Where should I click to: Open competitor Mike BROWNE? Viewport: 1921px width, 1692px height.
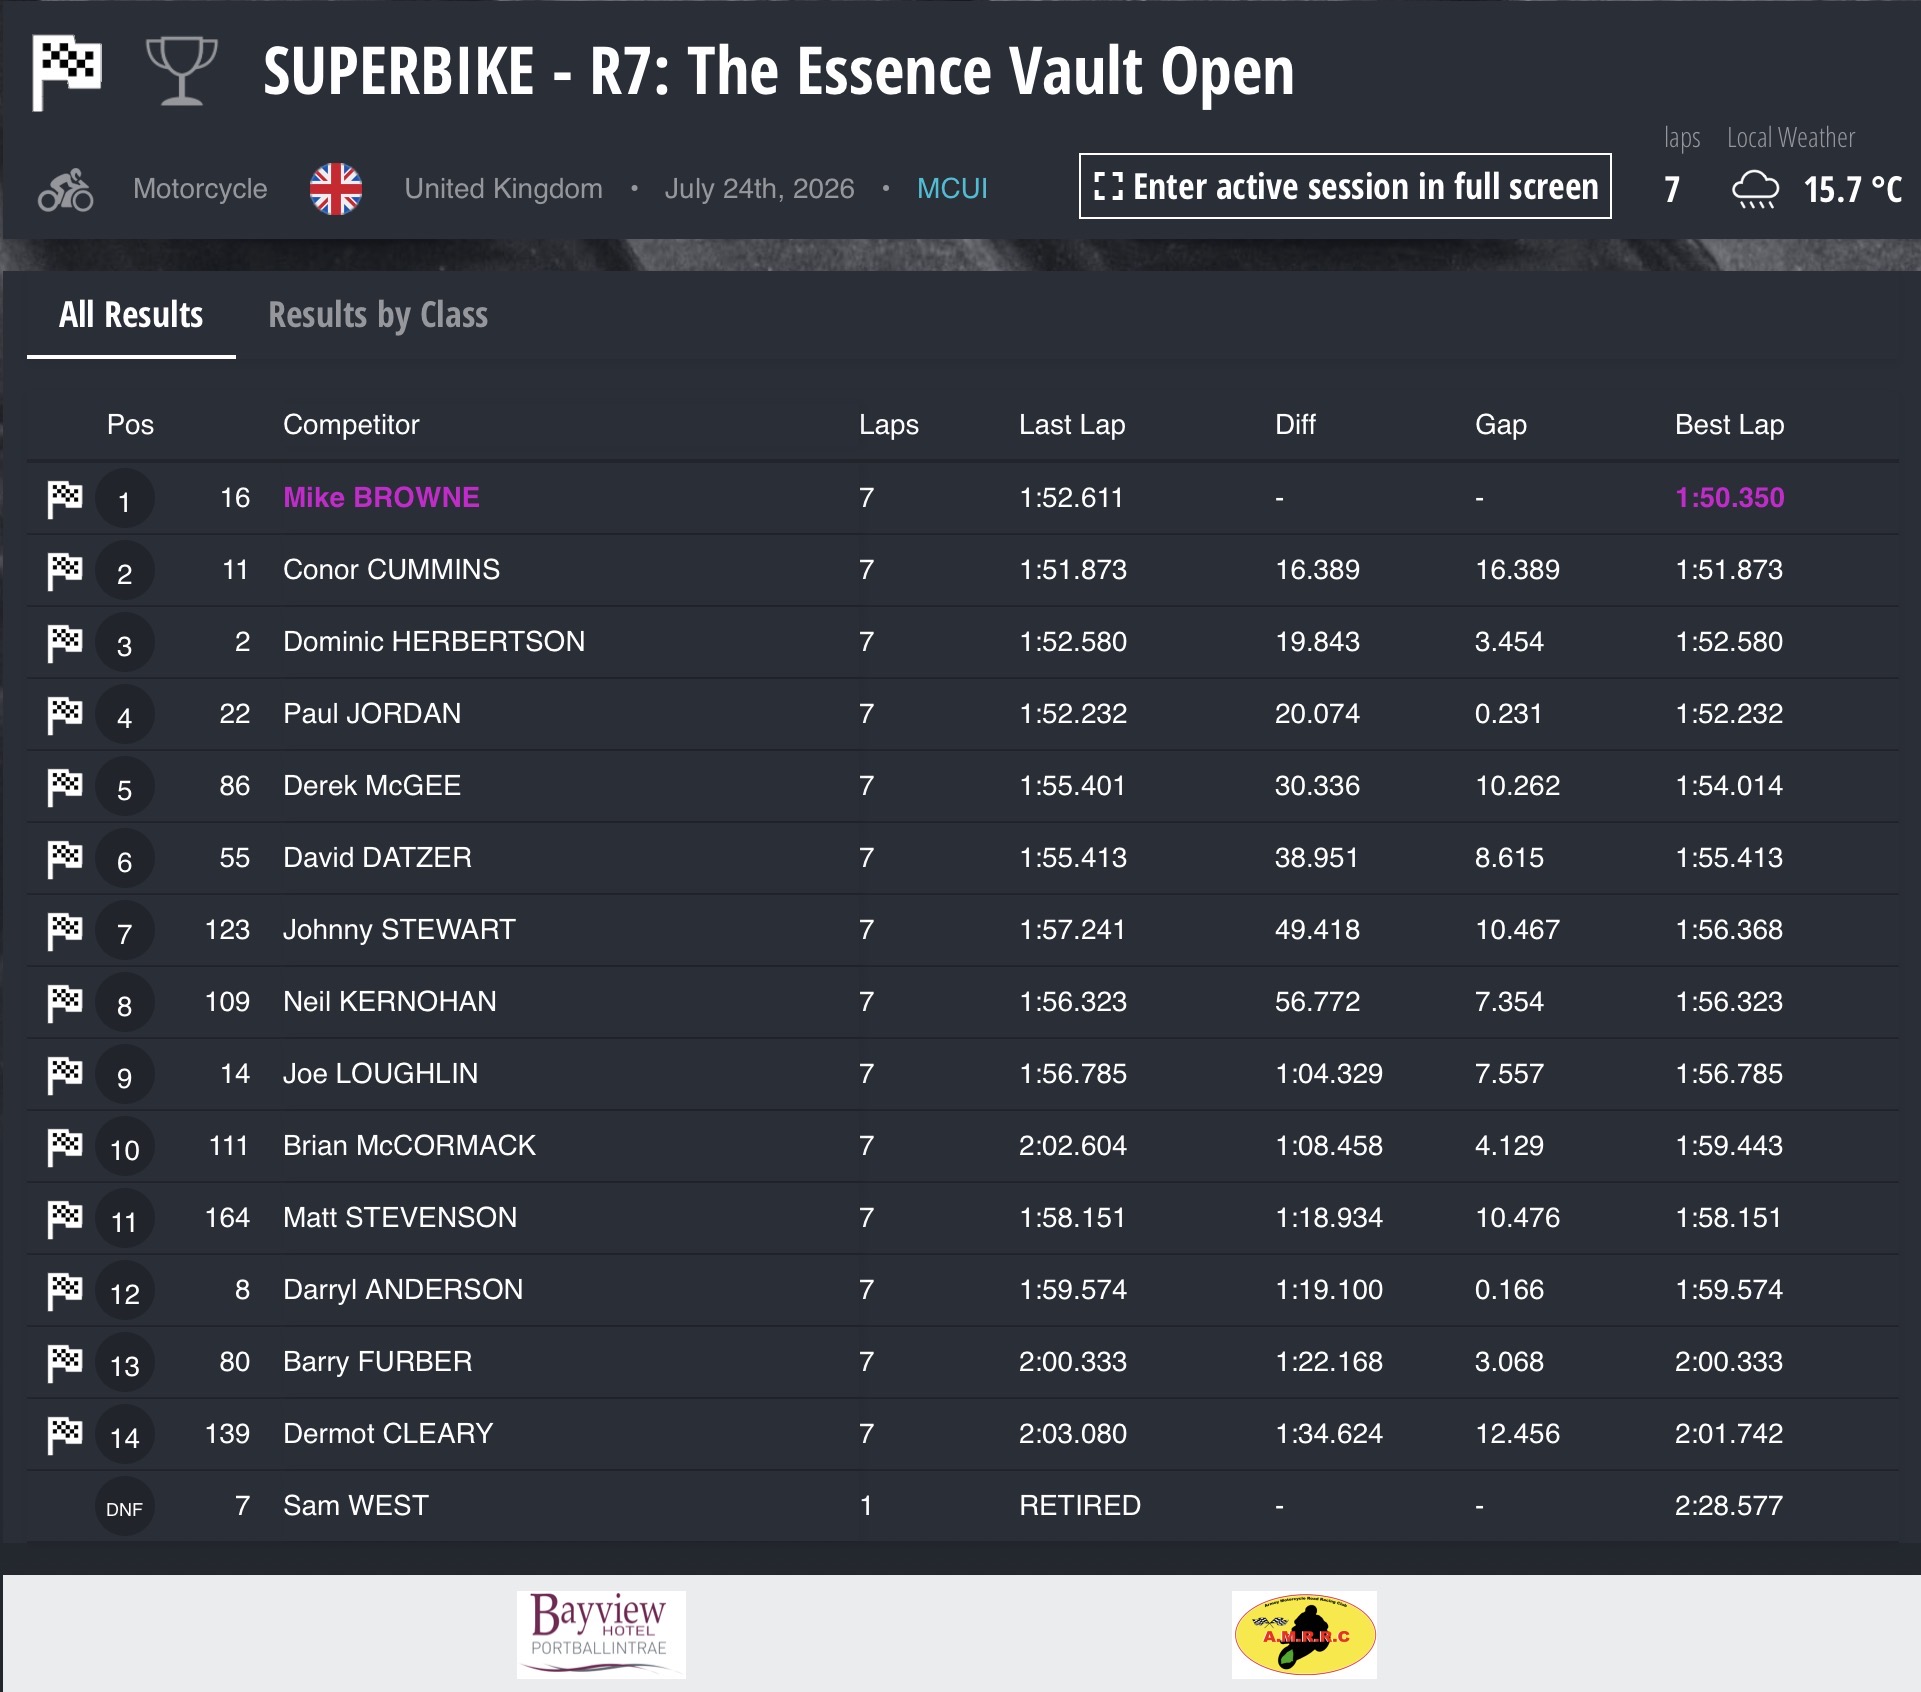[x=381, y=498]
